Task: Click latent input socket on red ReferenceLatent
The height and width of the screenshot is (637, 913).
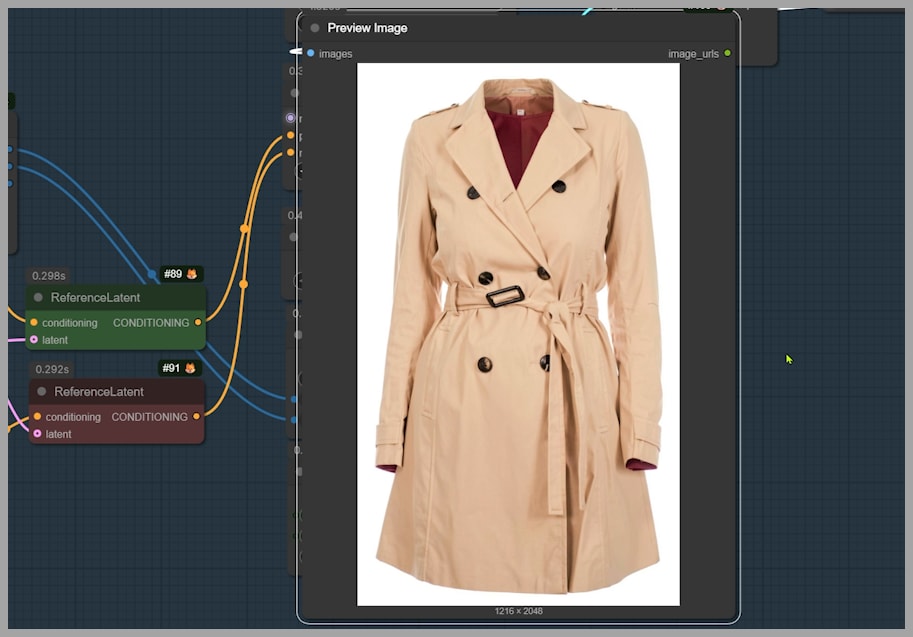Action: tap(37, 434)
